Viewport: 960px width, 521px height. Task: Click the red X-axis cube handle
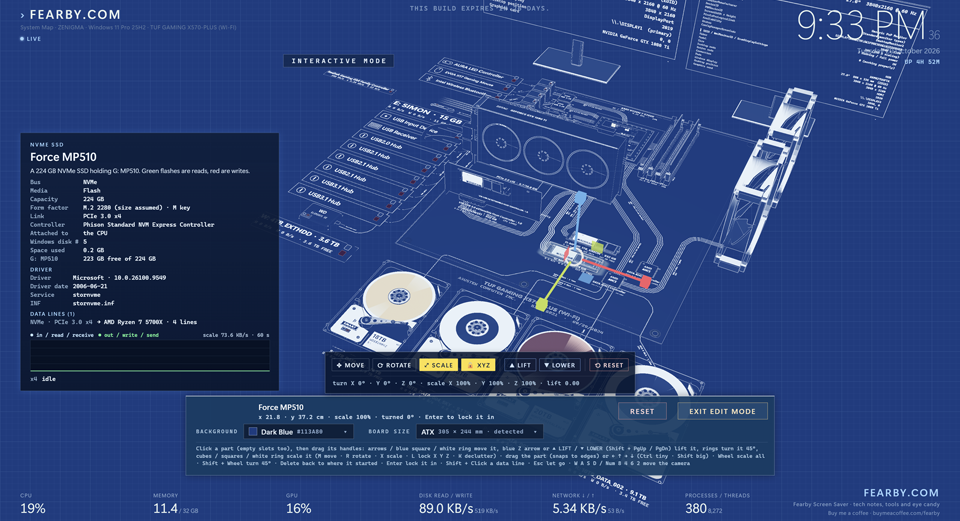645,281
